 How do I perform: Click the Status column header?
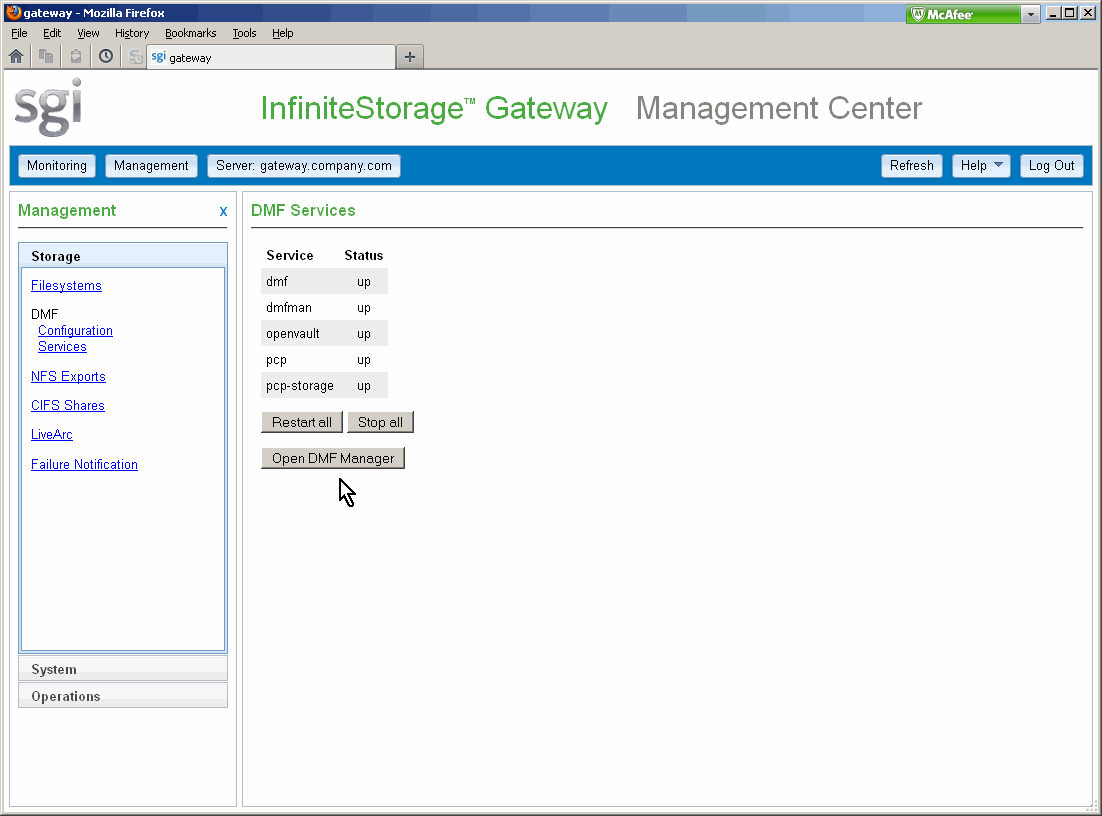pos(363,255)
